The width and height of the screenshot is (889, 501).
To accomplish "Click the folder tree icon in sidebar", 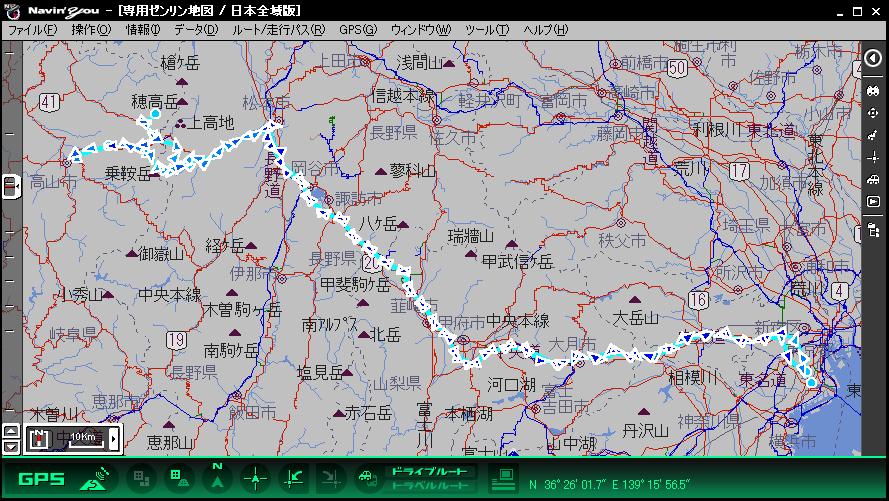I will click(873, 230).
